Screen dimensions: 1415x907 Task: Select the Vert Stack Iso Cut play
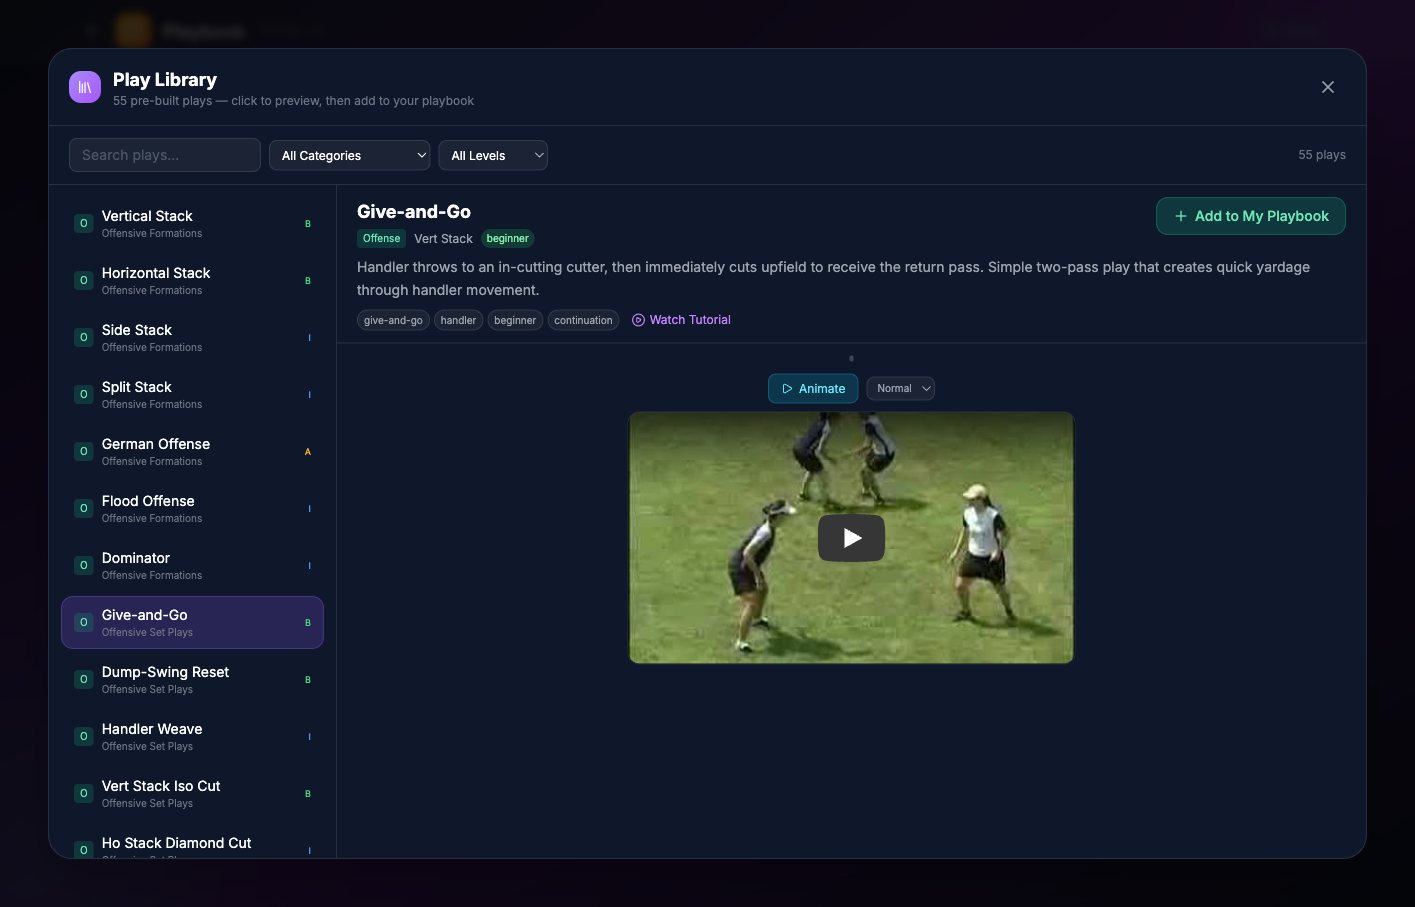click(x=192, y=793)
